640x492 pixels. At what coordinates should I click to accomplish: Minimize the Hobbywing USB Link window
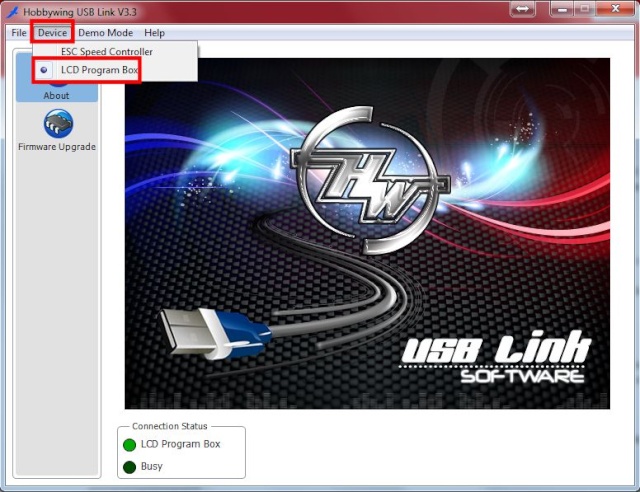tap(562, 9)
